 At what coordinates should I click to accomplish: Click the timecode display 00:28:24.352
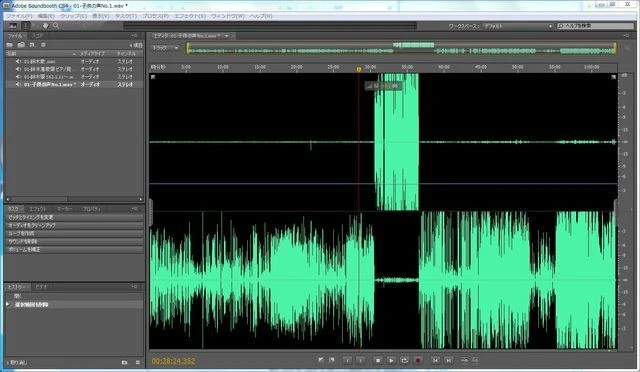(x=173, y=361)
